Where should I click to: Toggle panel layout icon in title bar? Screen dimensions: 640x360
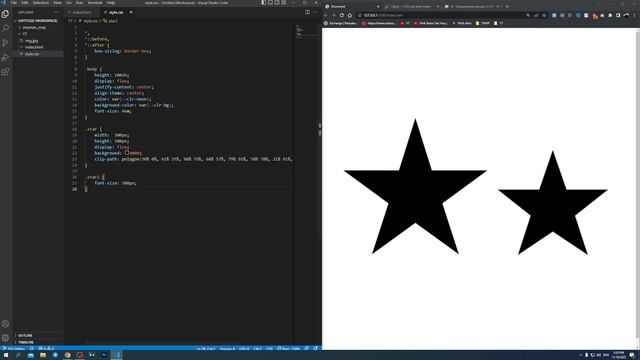point(270,2)
